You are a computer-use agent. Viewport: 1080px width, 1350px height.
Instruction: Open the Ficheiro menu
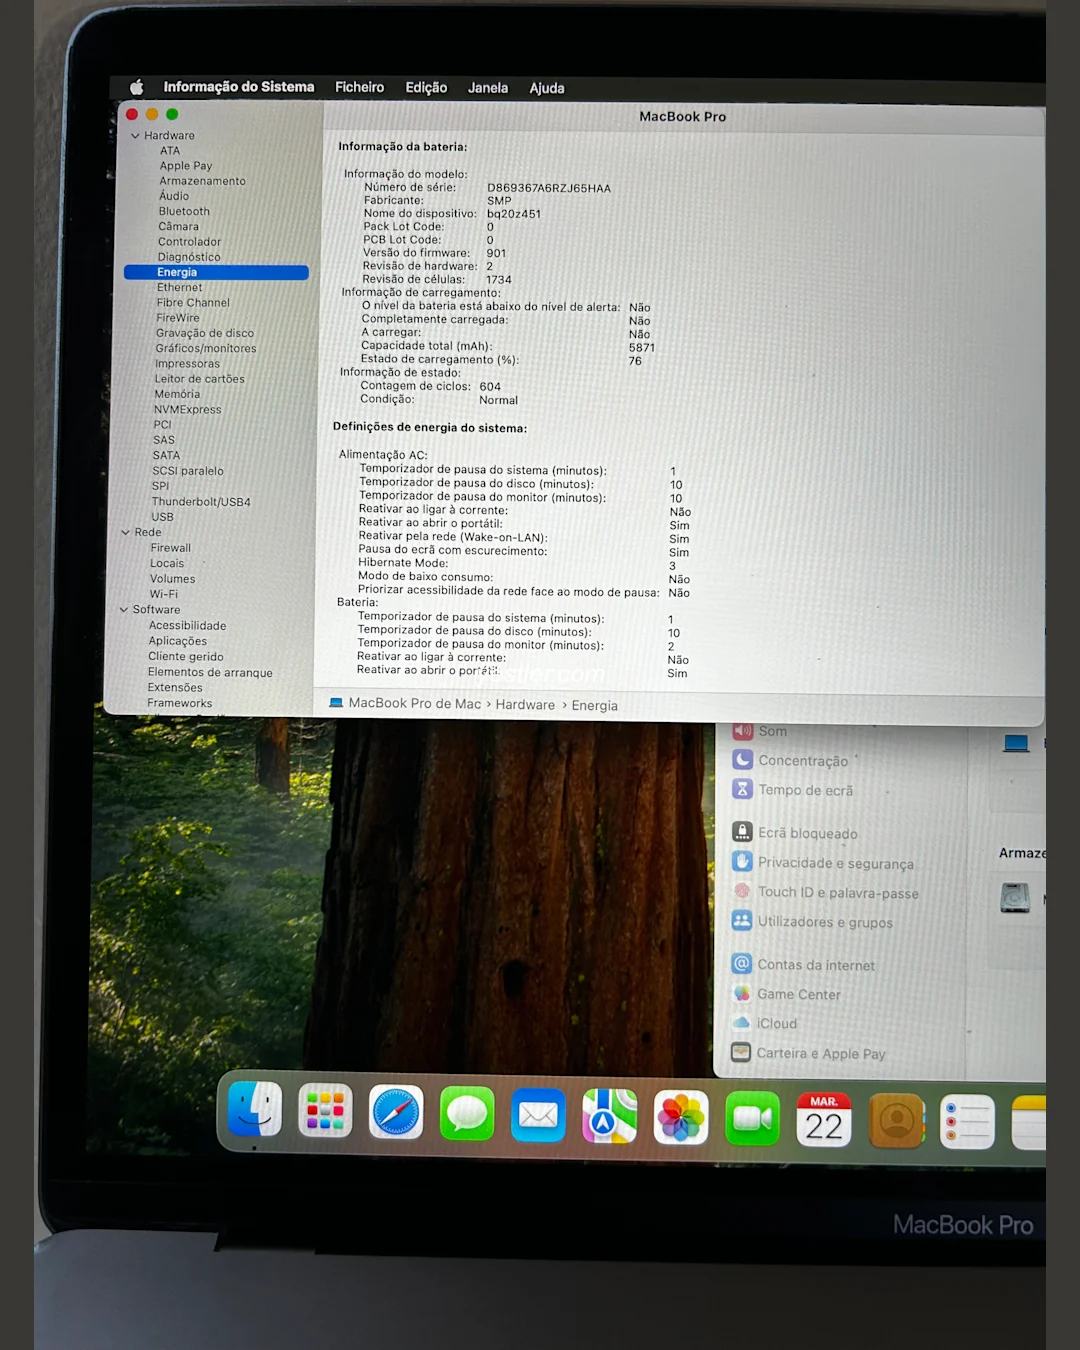pos(359,88)
